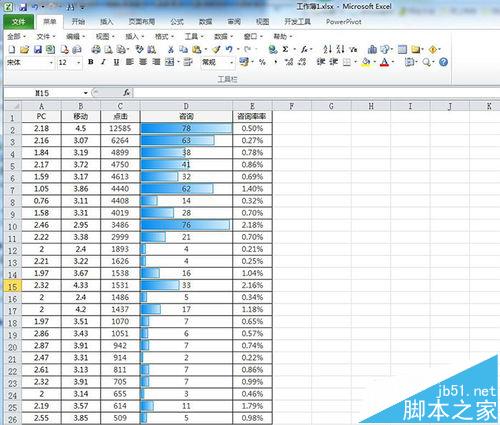The height and width of the screenshot is (425, 500).
Task: Switch to the 公式 ribbon tab
Action: tap(177, 22)
